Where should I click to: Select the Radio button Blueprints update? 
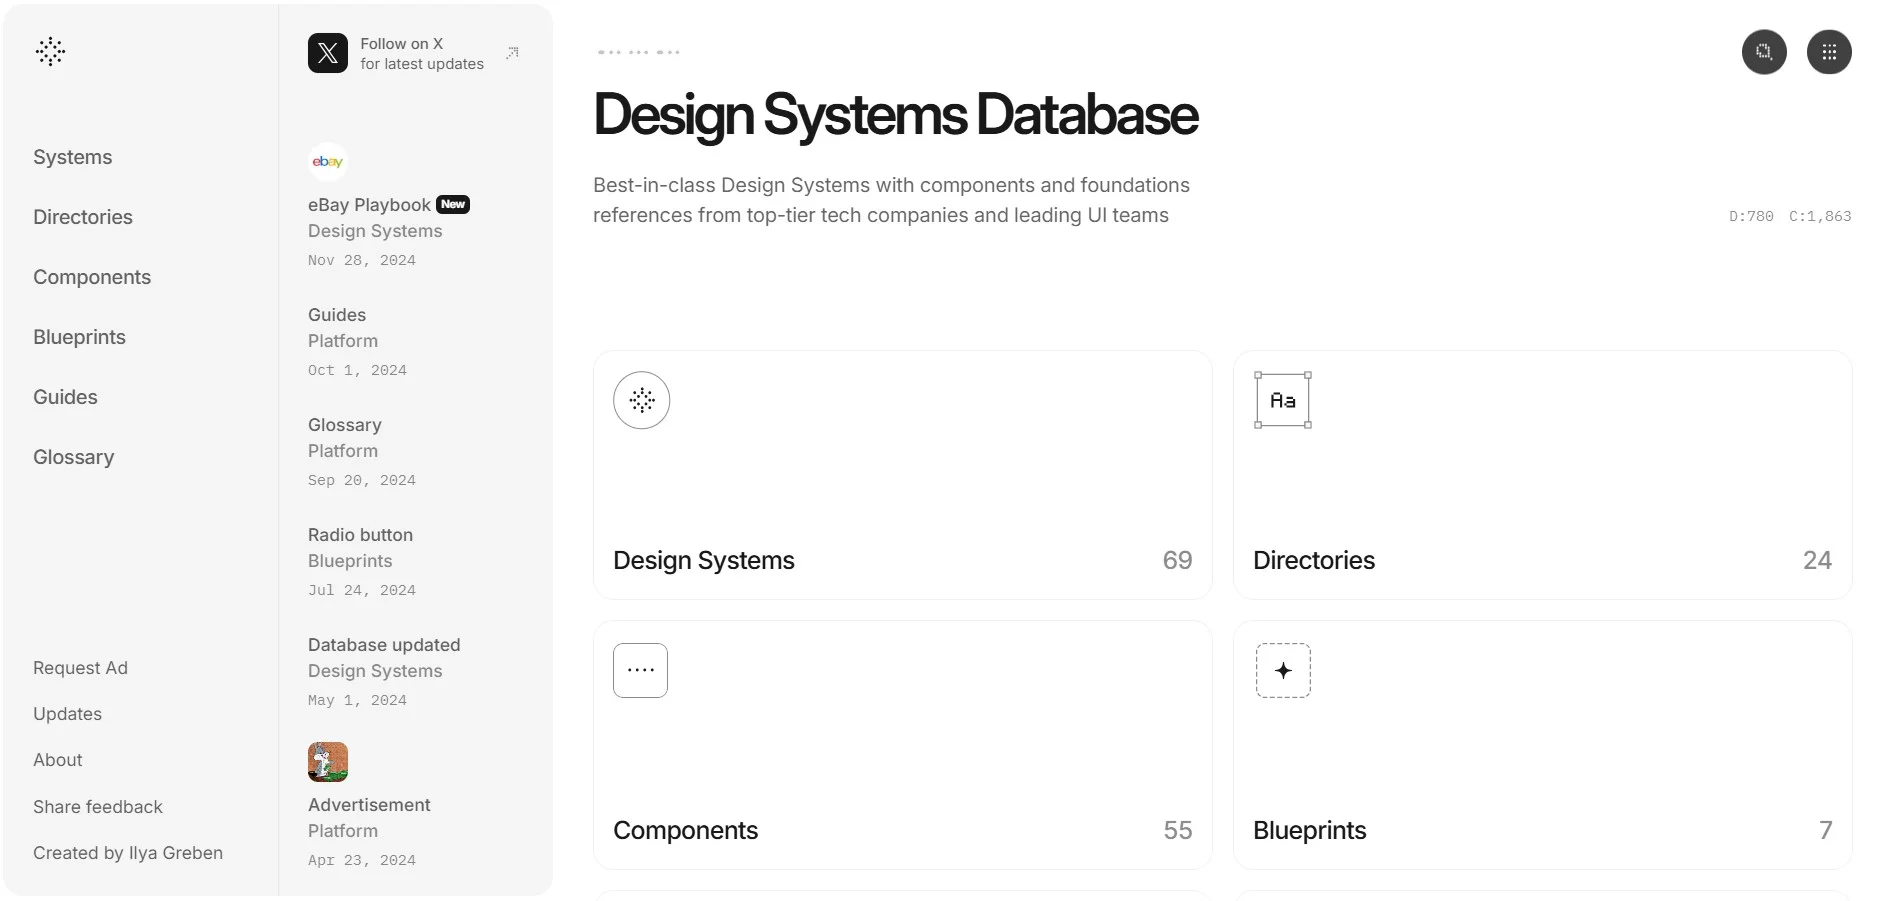tap(360, 534)
